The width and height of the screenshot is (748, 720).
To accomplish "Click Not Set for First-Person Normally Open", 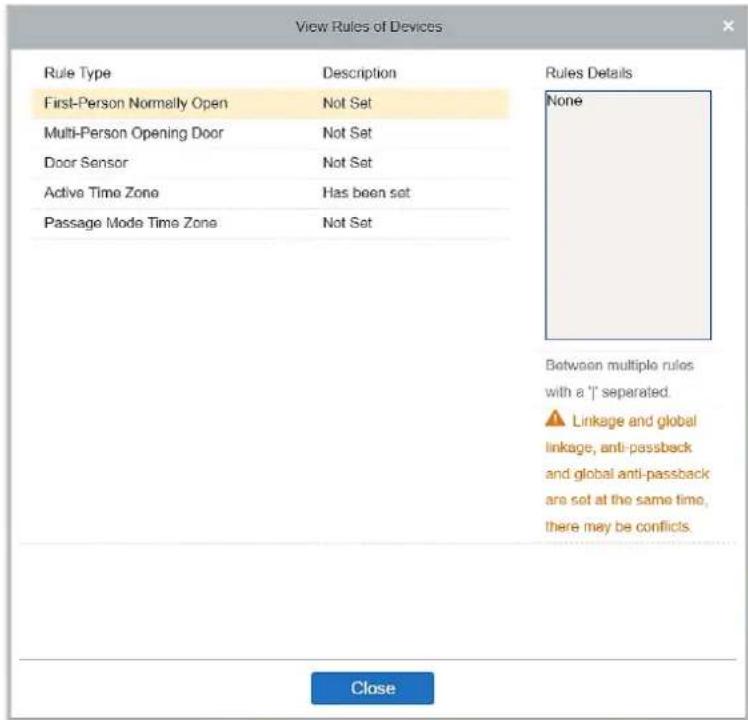I will (347, 103).
